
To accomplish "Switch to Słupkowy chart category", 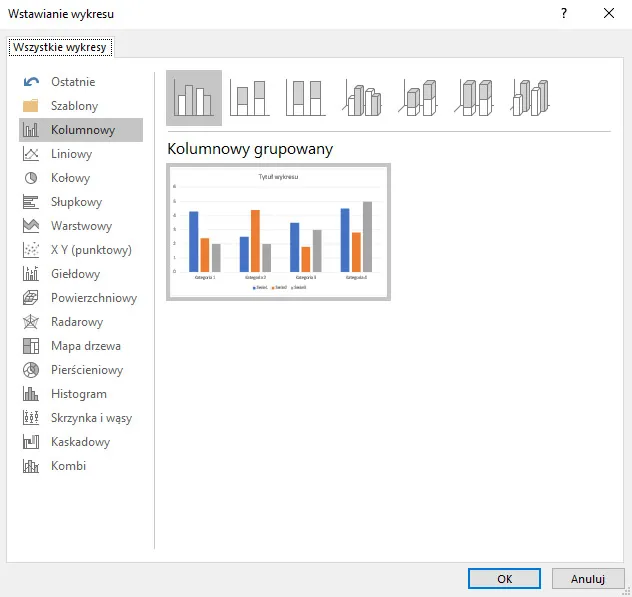I will coord(76,202).
